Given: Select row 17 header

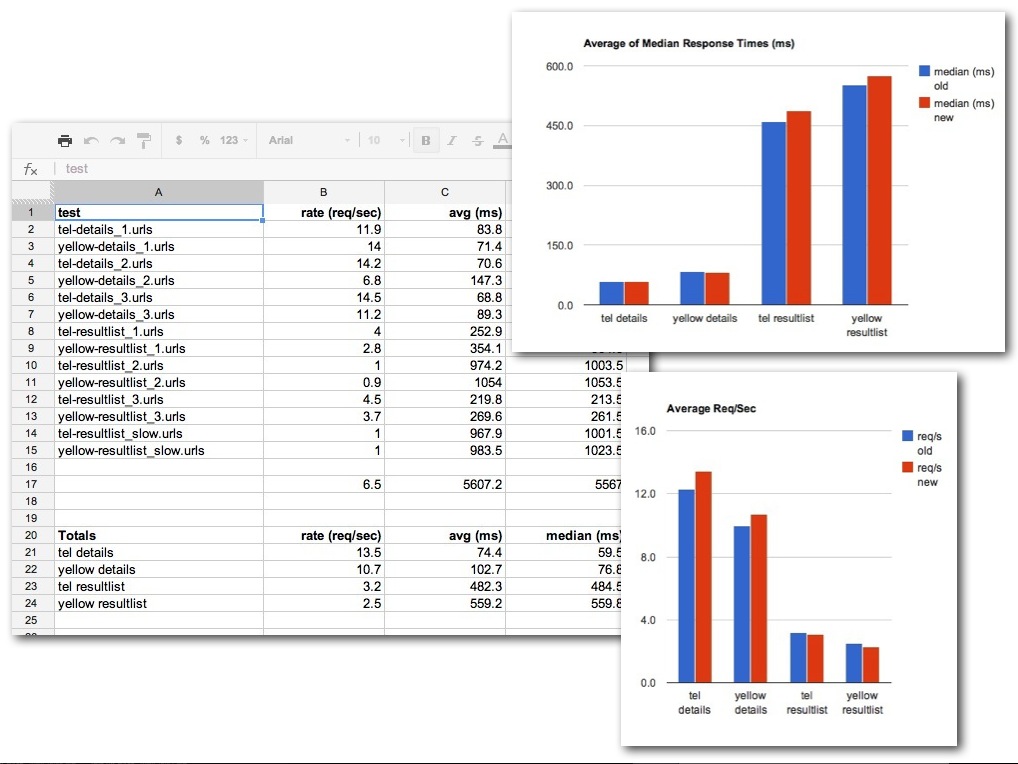Looking at the screenshot, I should click(31, 485).
